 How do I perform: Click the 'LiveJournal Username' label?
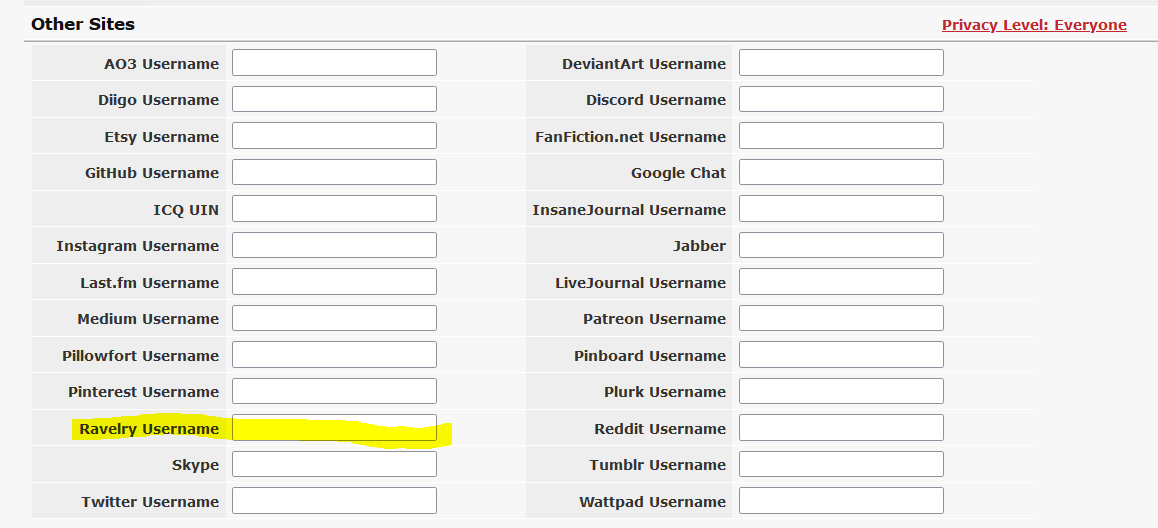pyautogui.click(x=640, y=283)
